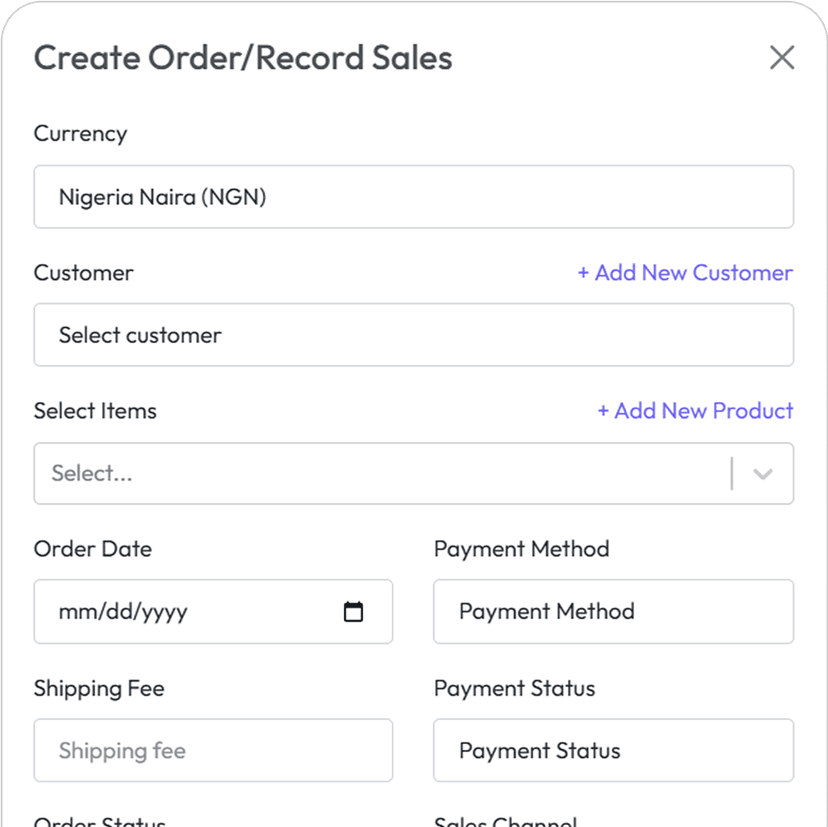Click the 'Create Order/Record Sales' heading
This screenshot has height=827, width=828.
point(243,58)
